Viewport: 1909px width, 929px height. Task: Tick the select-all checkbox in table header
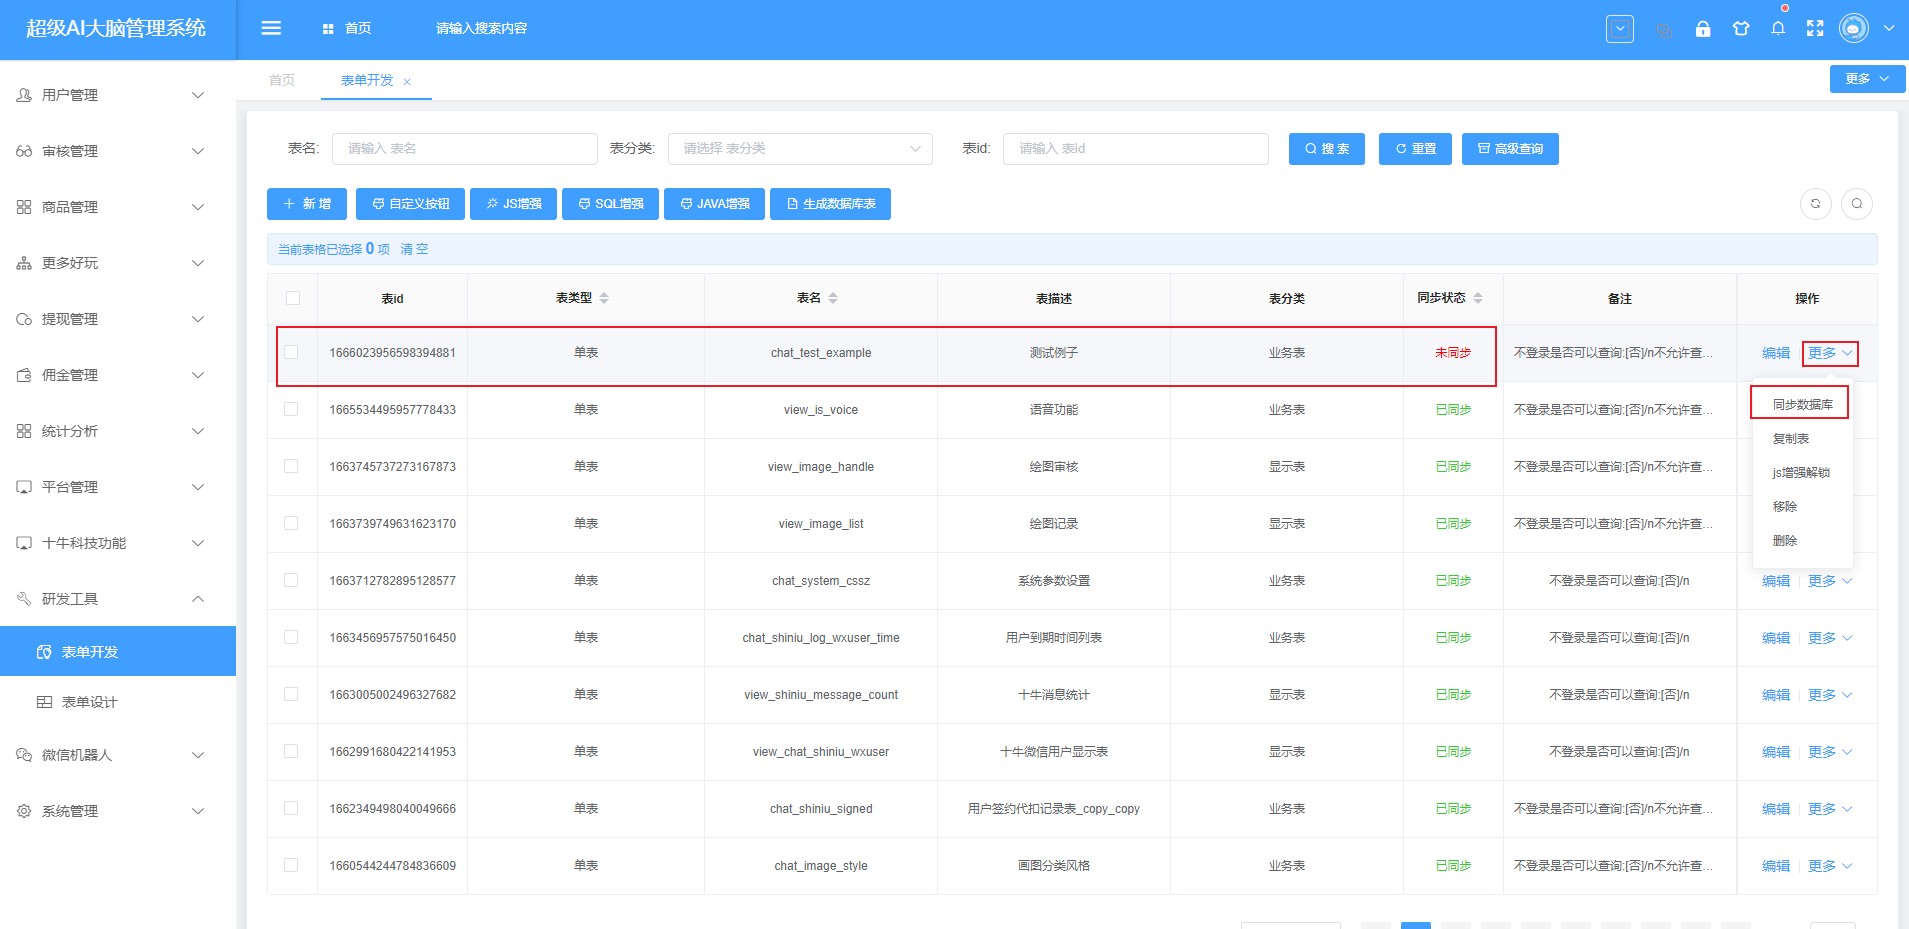[x=293, y=298]
